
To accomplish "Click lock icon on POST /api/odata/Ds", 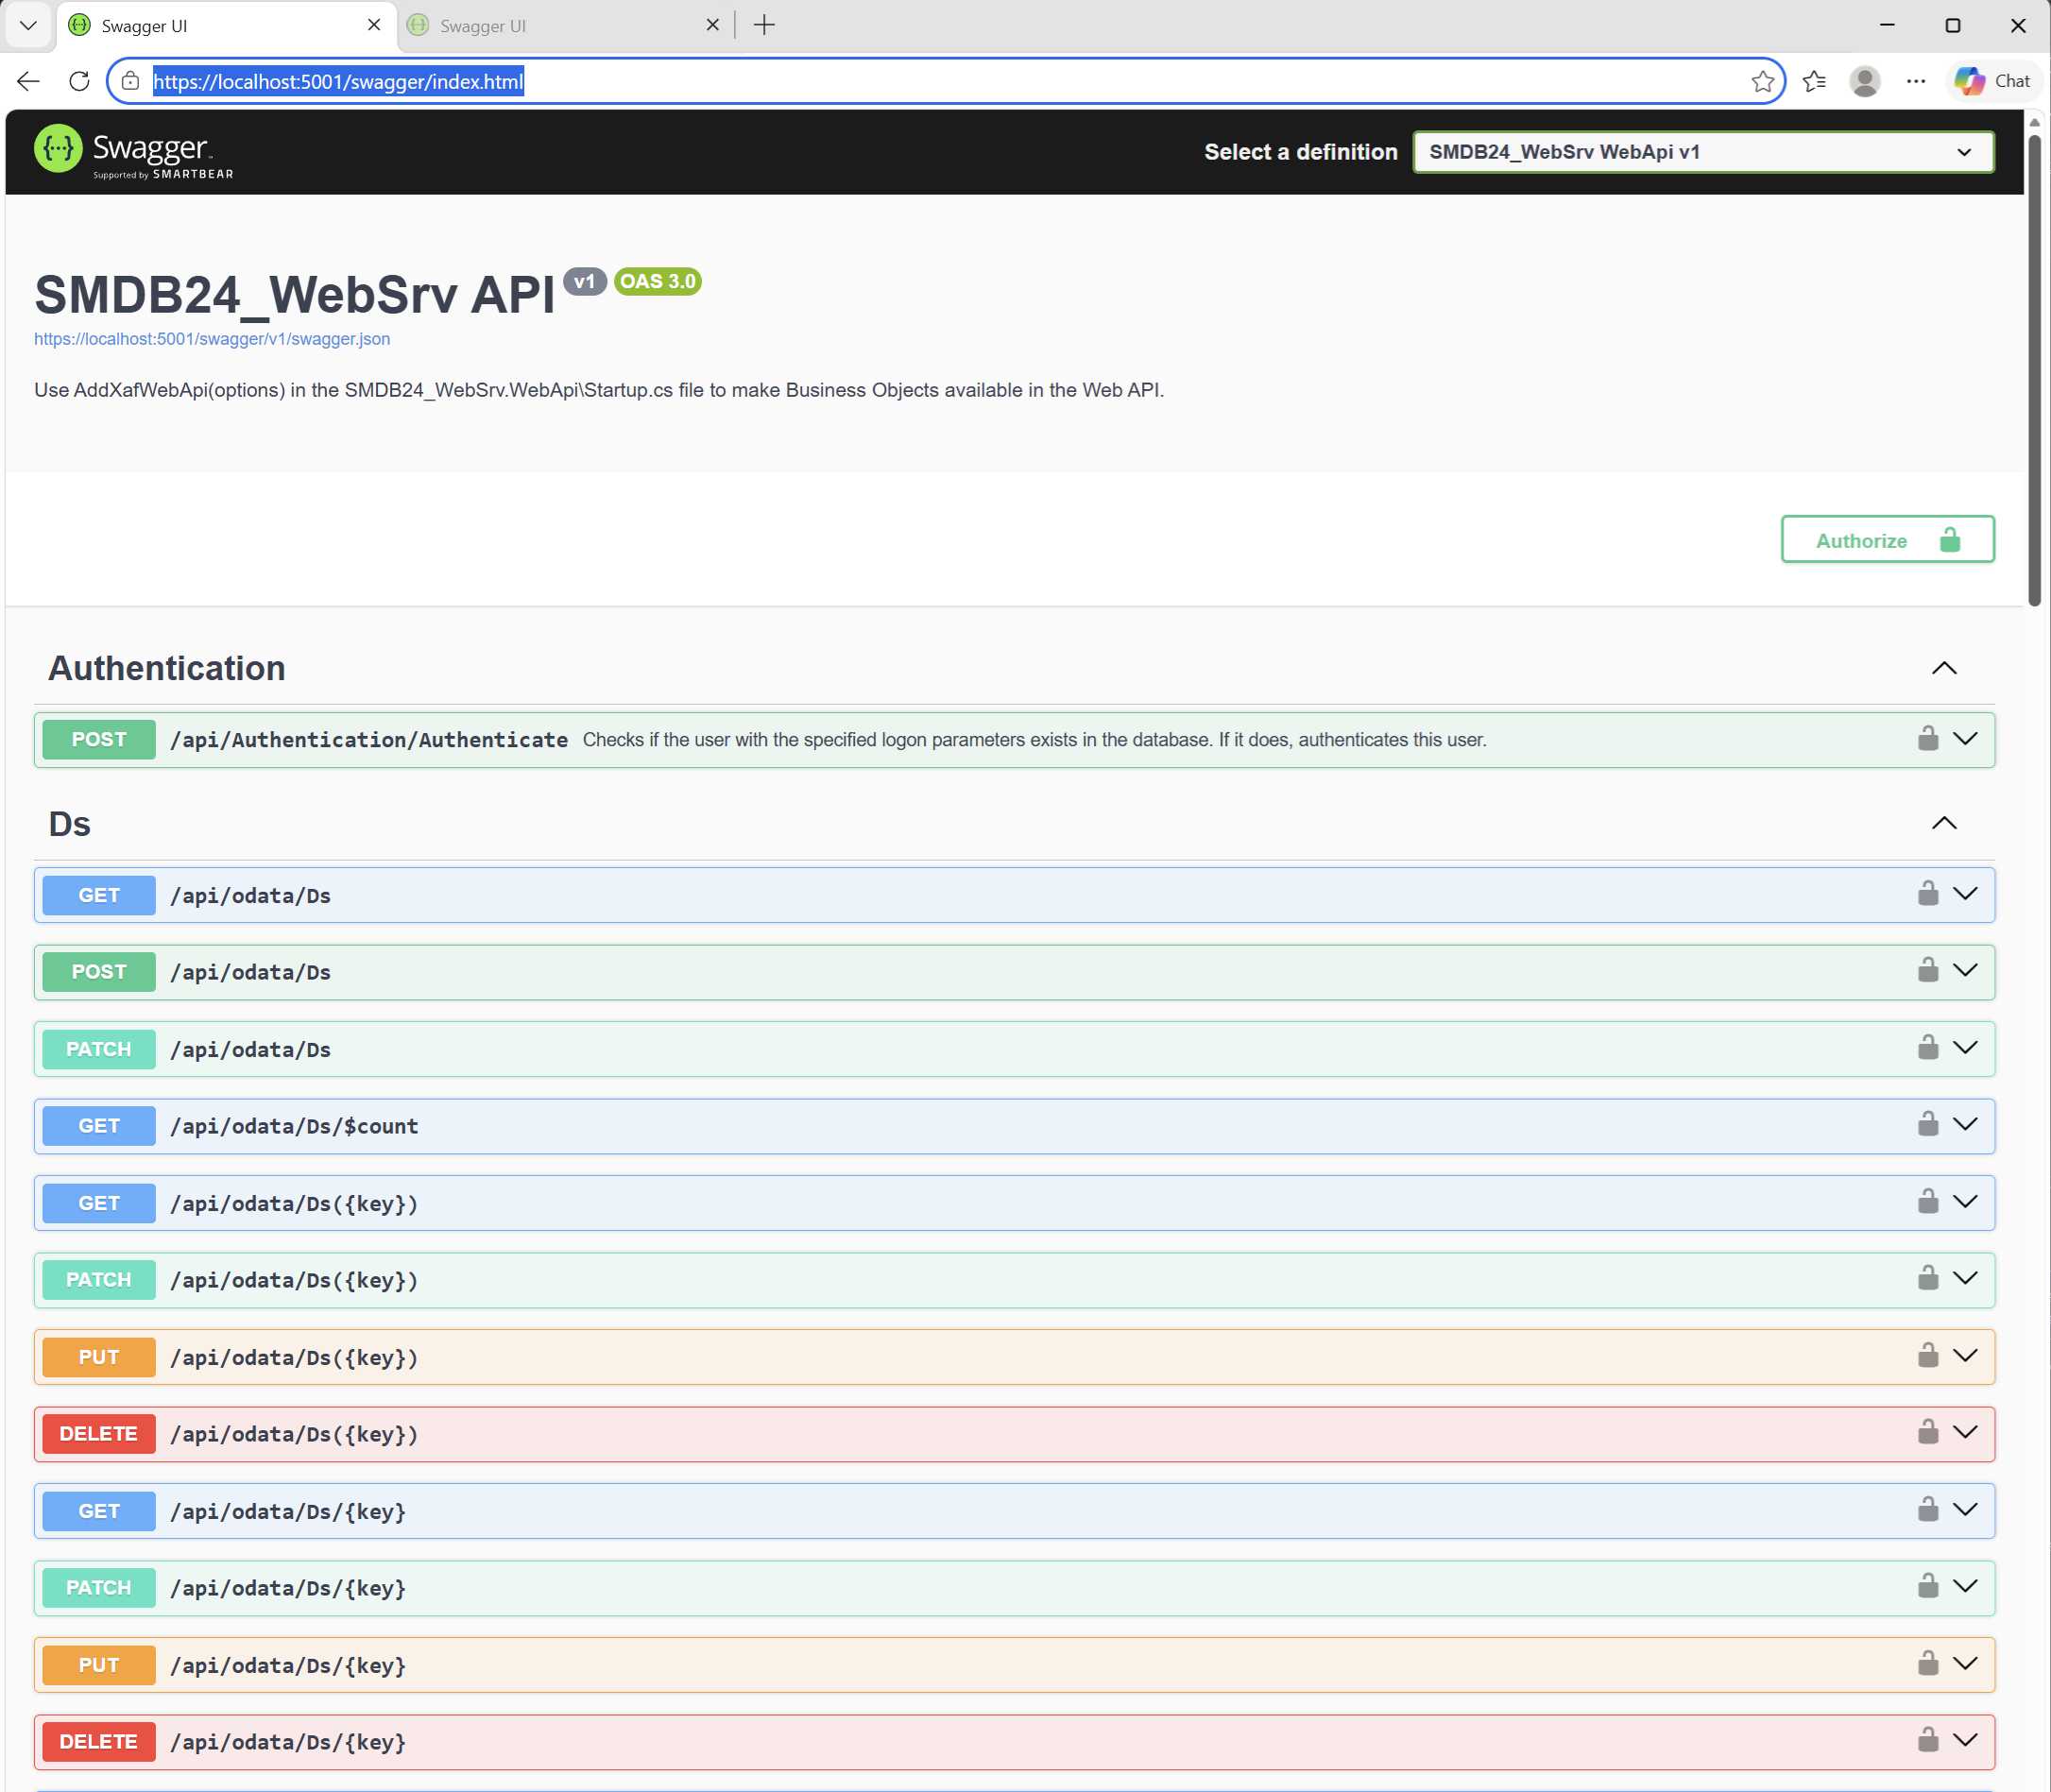I will coord(1928,970).
